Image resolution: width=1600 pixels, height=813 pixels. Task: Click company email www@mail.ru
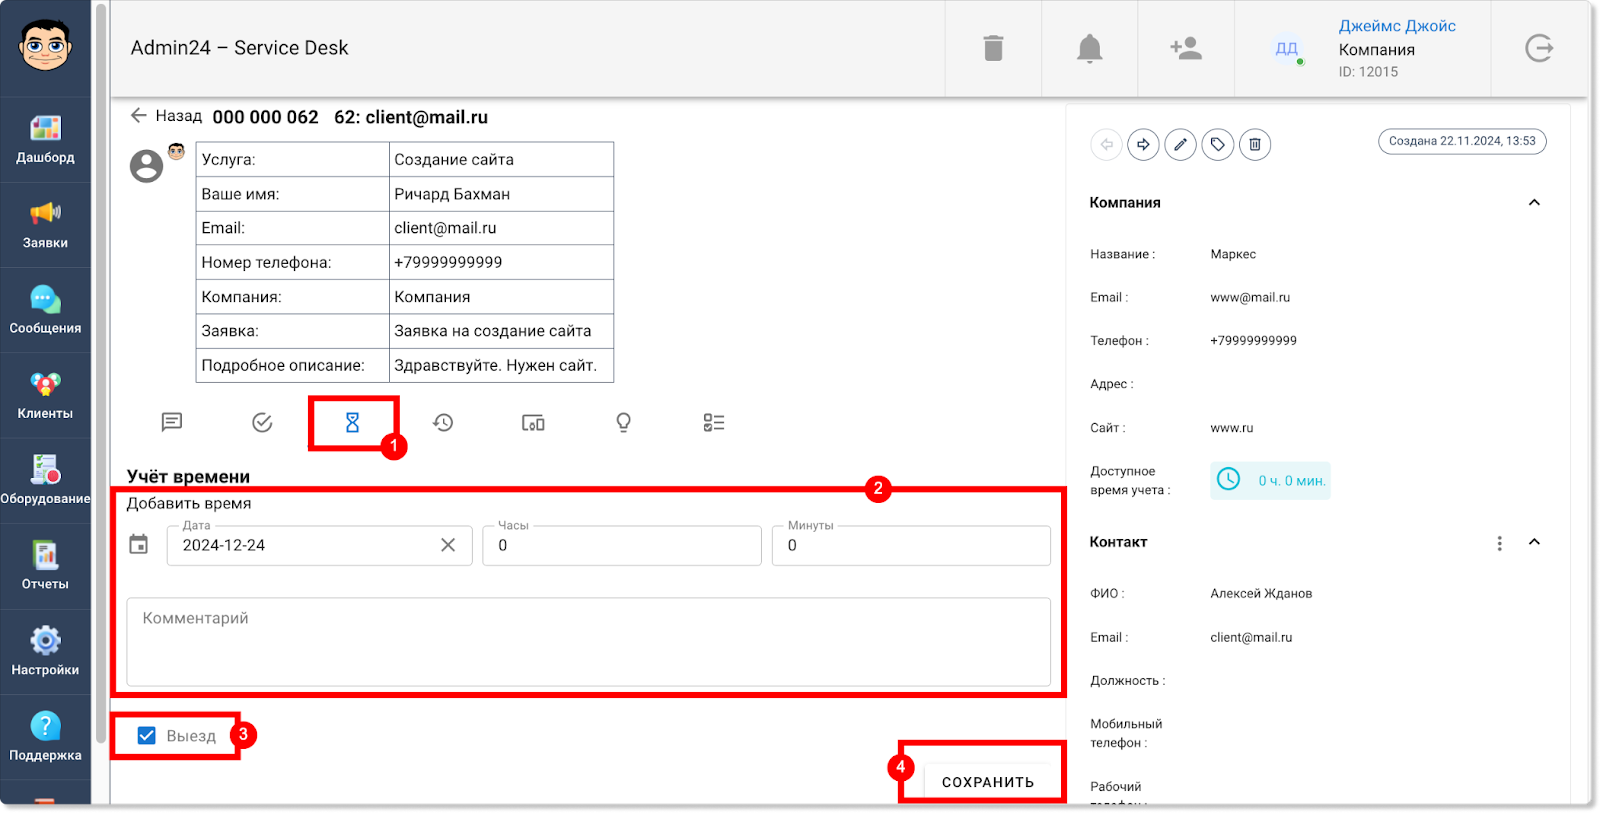click(x=1250, y=297)
